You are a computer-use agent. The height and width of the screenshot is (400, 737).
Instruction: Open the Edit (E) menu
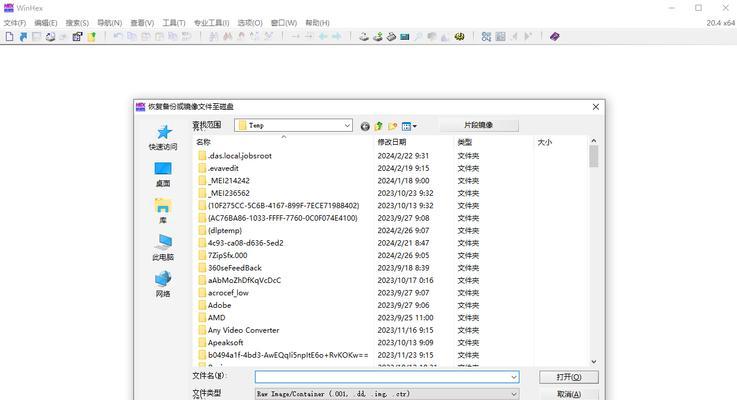(x=46, y=23)
